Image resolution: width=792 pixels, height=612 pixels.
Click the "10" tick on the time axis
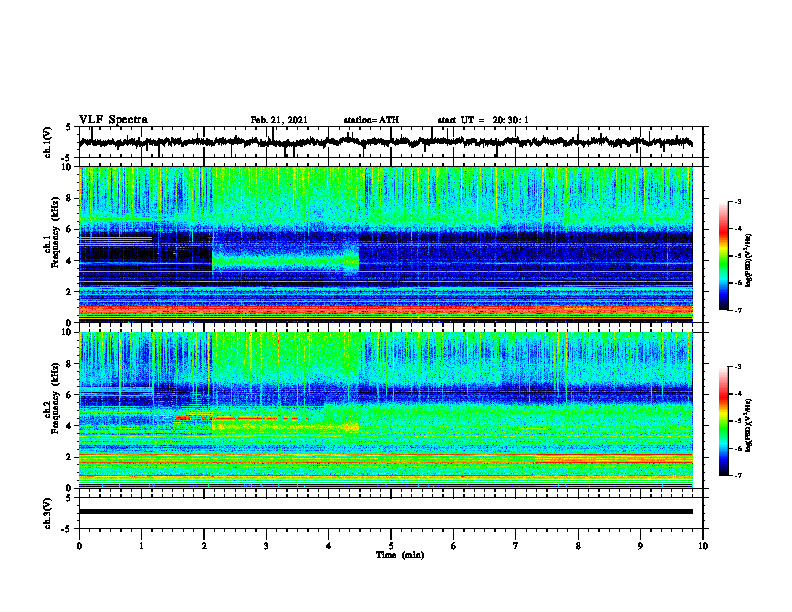pos(703,546)
